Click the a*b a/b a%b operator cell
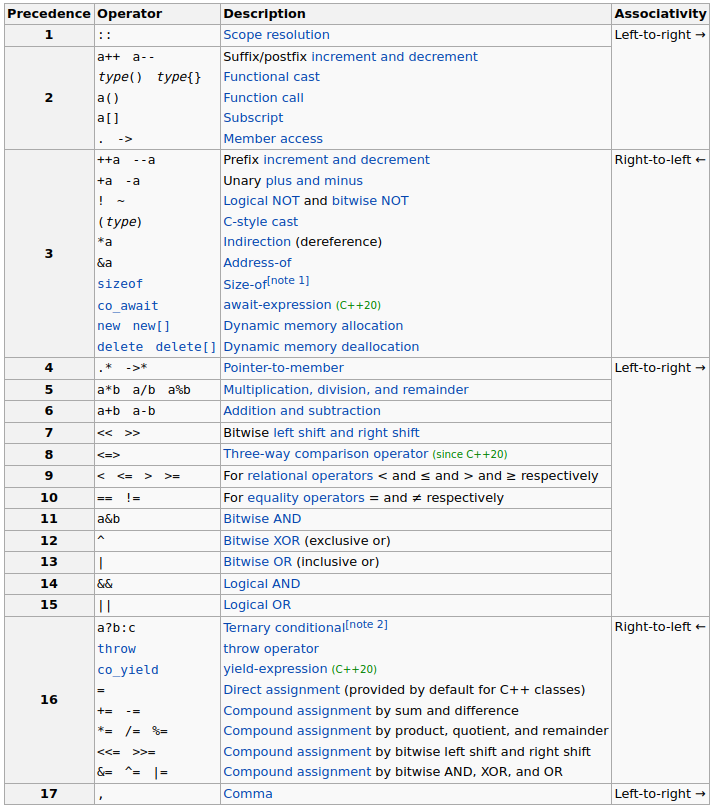712x812 pixels. point(157,390)
